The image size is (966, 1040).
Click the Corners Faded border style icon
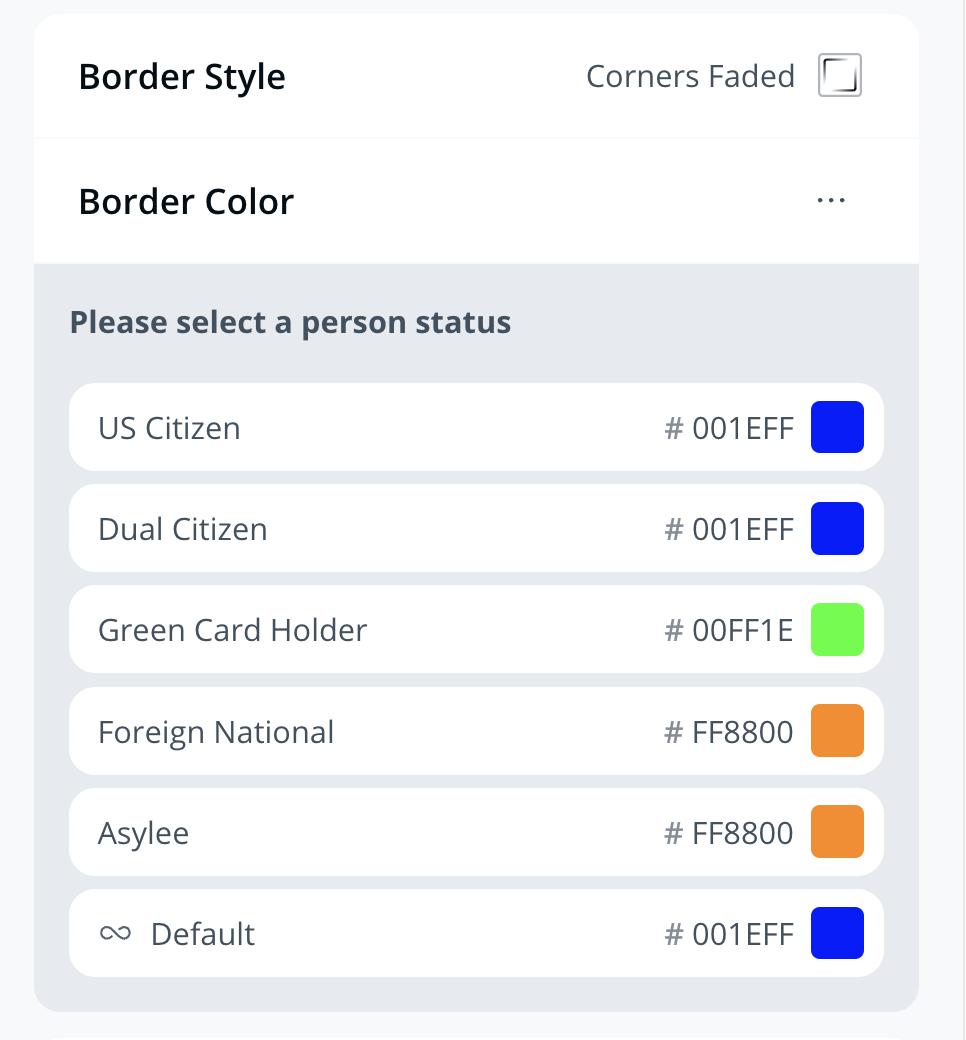[840, 76]
